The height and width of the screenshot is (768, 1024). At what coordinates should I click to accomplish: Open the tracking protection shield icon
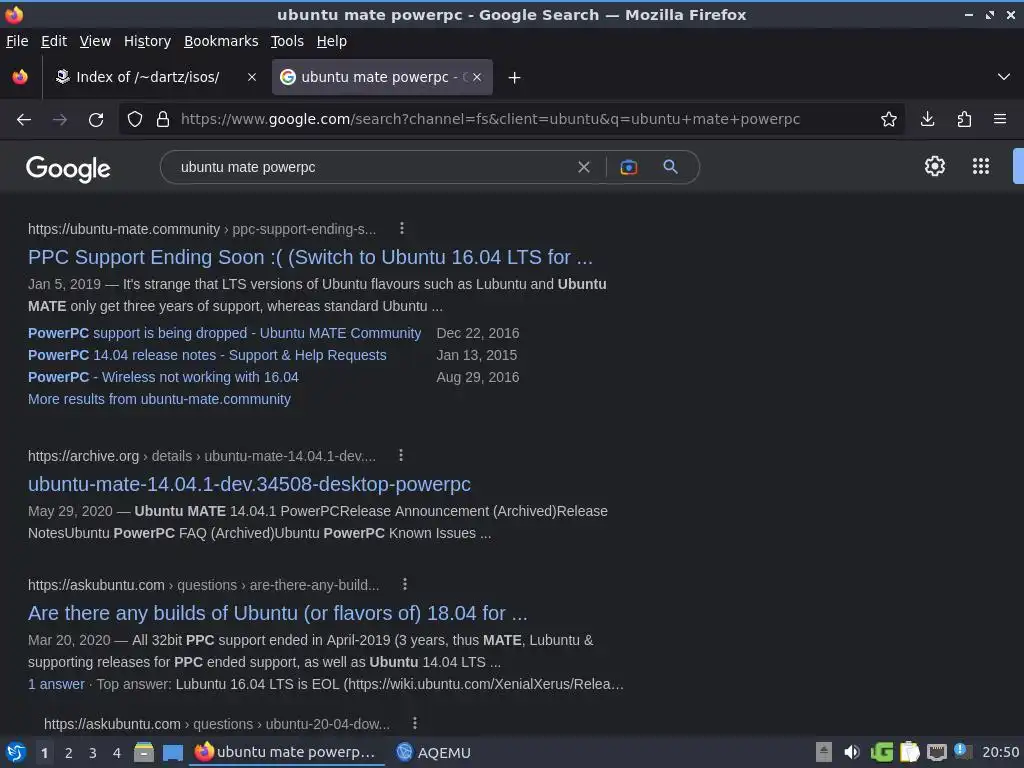135,119
